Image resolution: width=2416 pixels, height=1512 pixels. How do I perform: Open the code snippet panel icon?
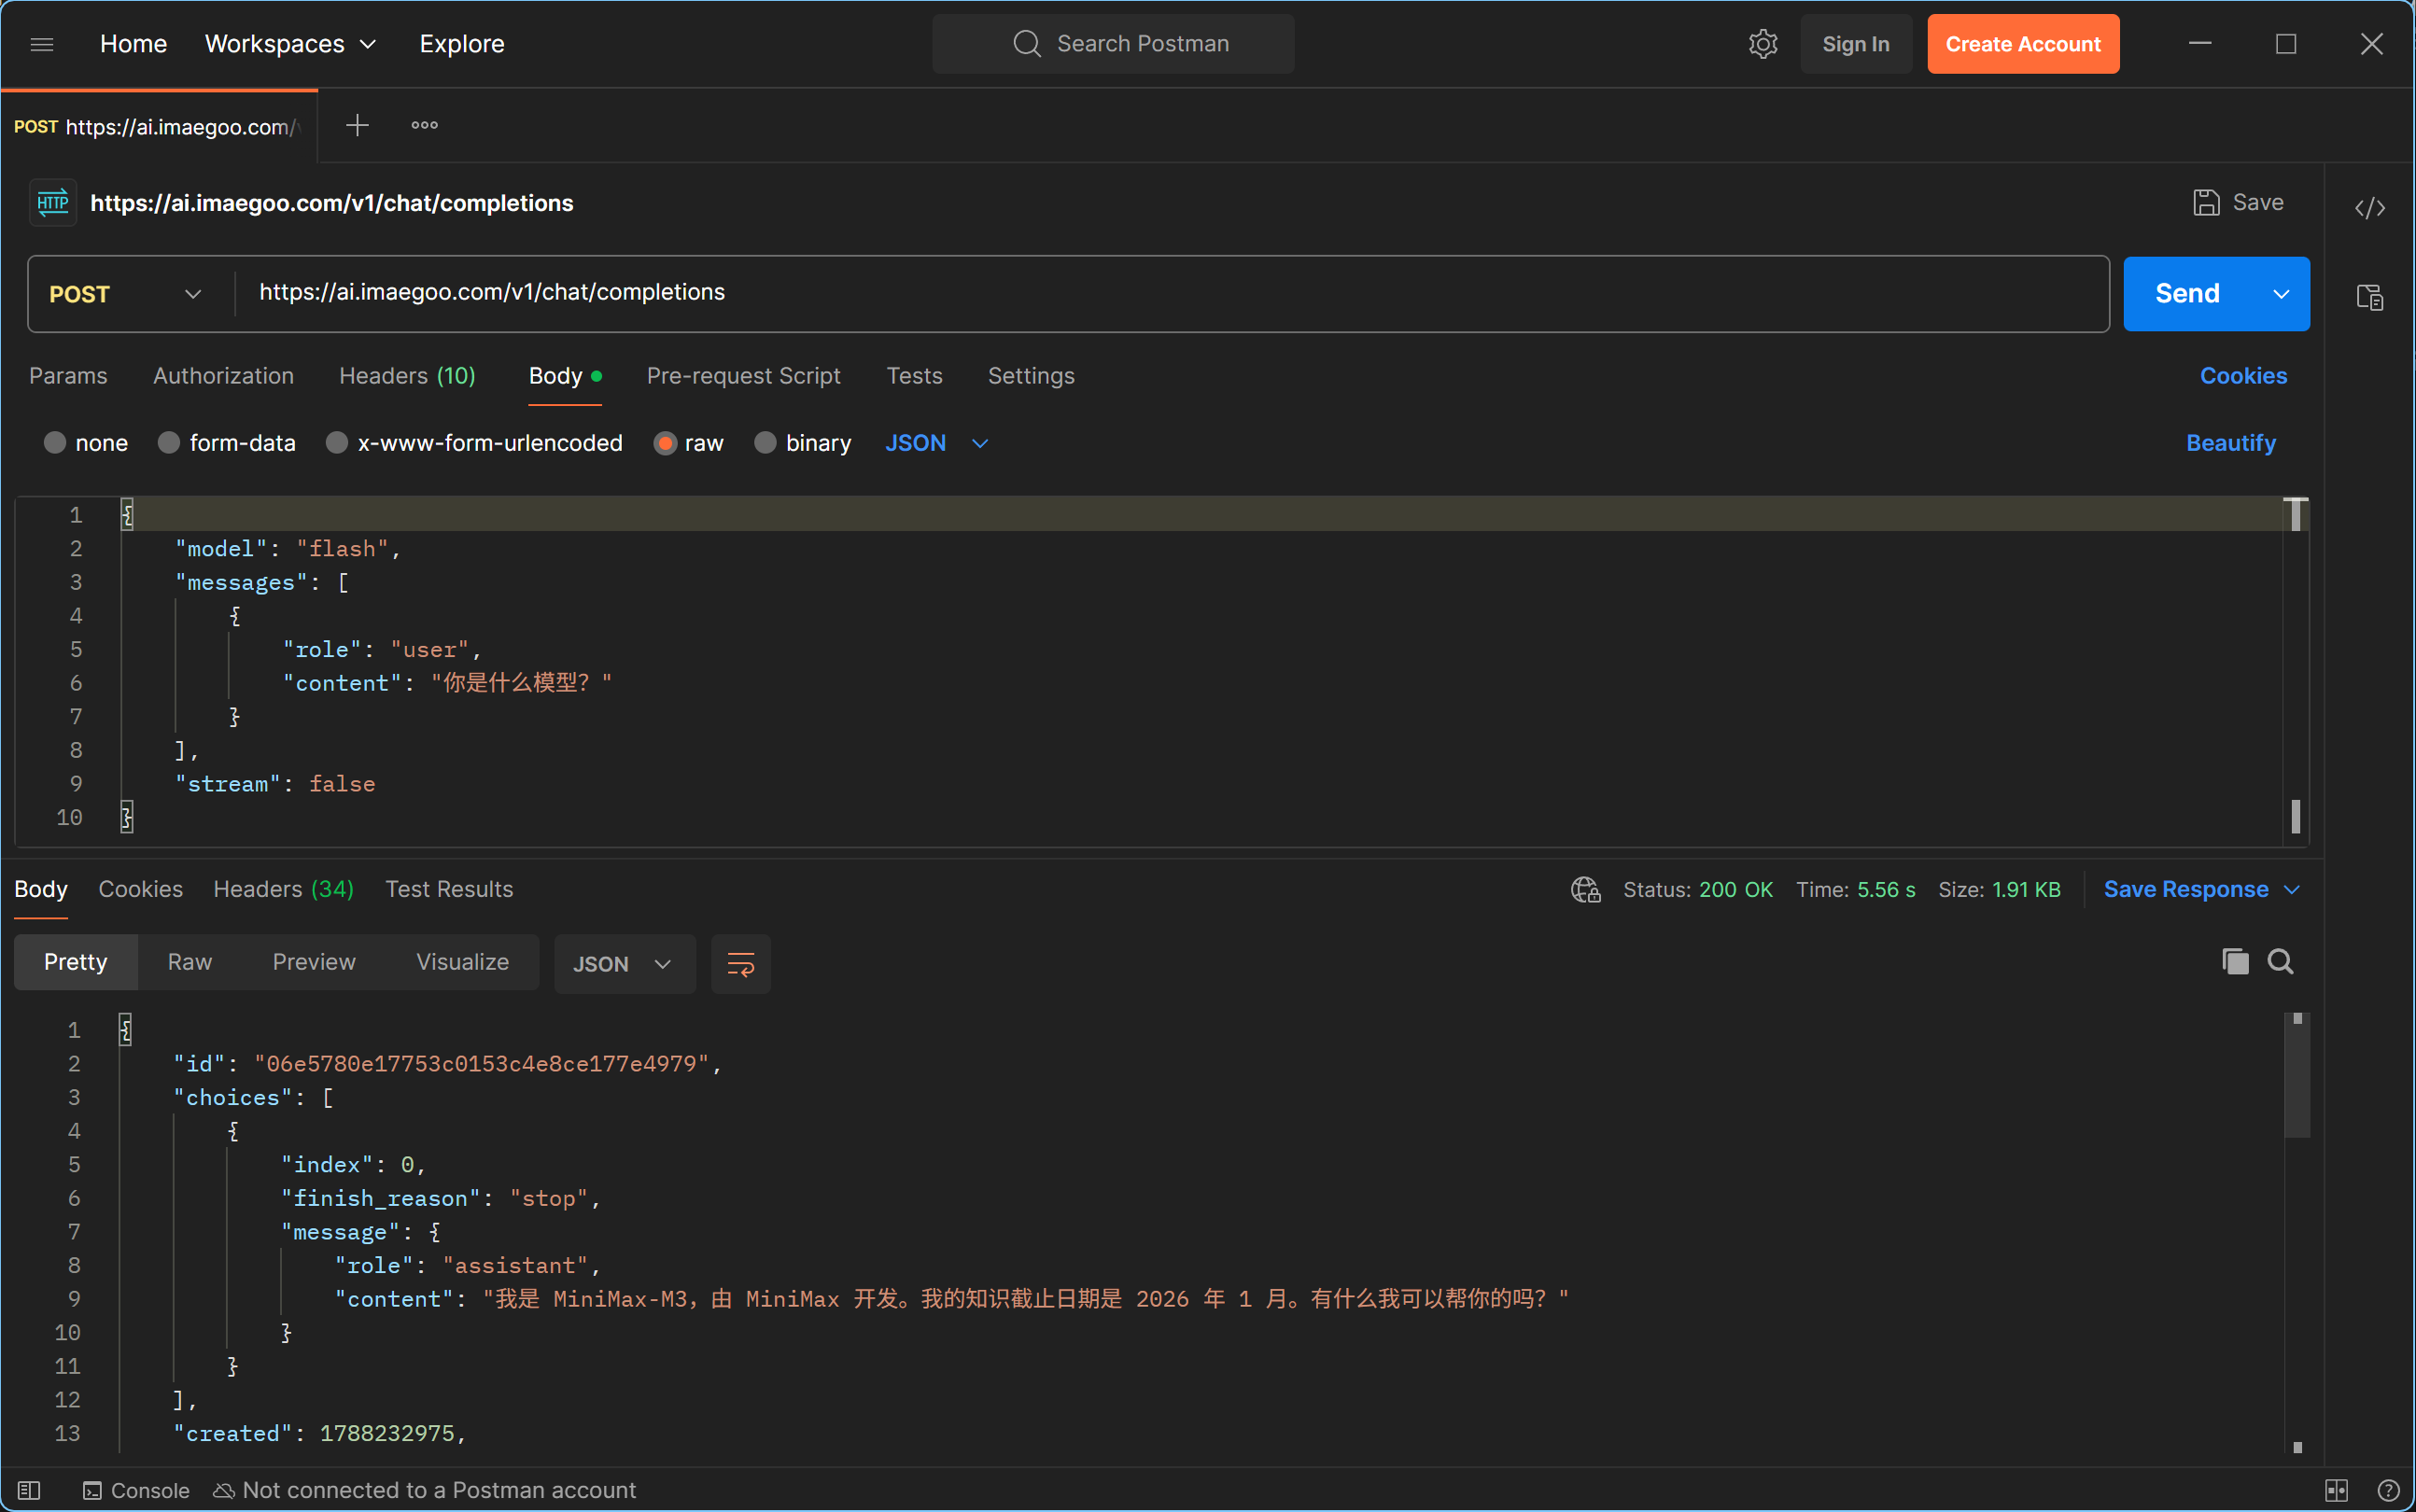(2370, 208)
